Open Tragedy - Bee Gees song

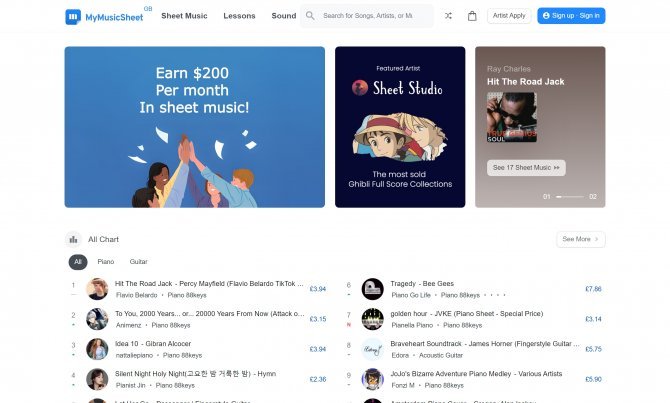422,284
